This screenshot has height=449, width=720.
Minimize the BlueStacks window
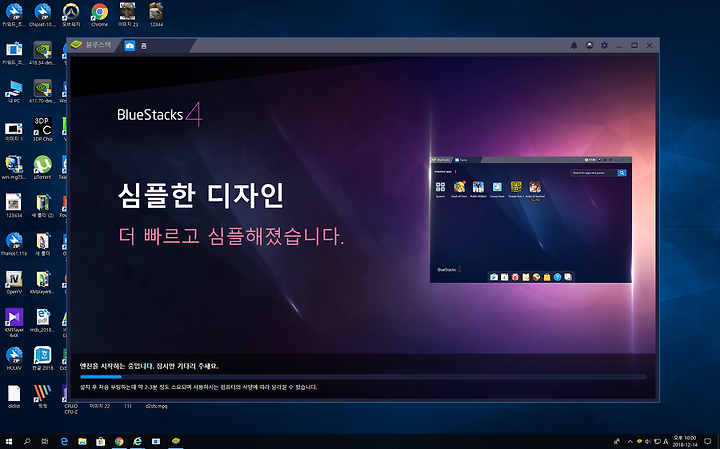tap(619, 45)
